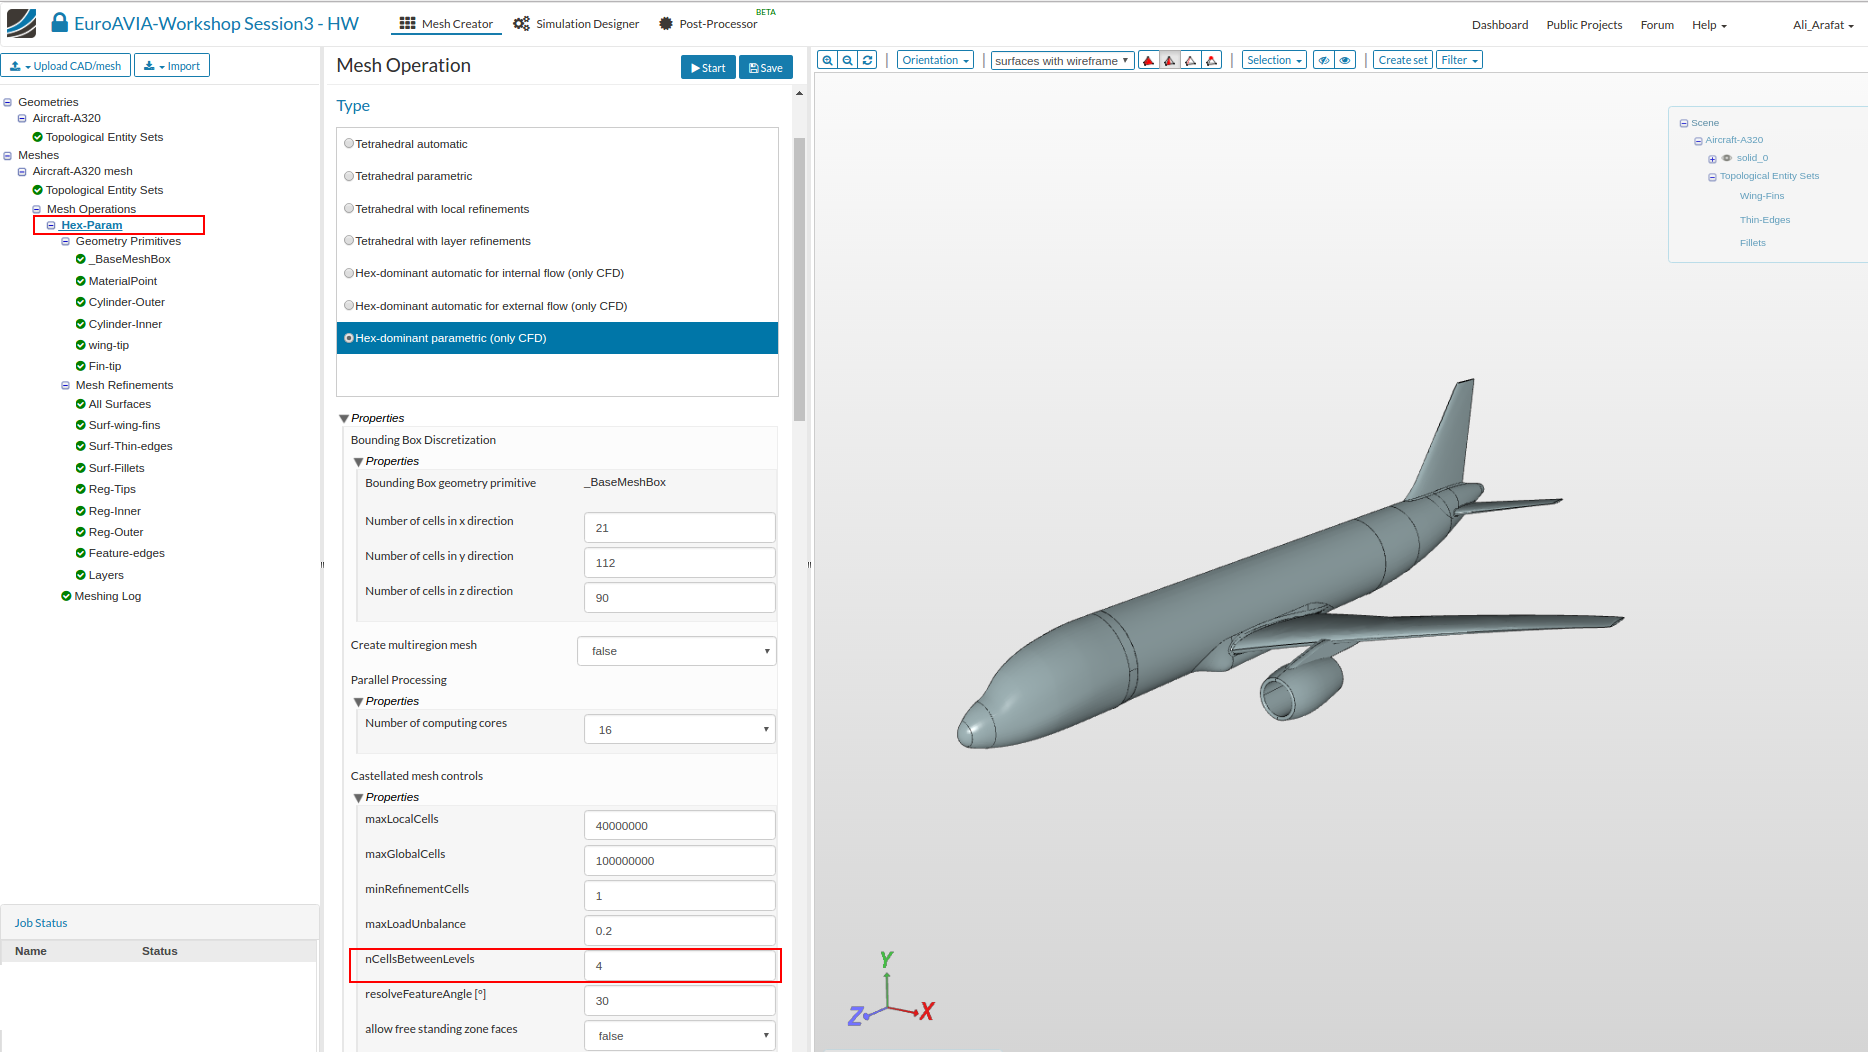Open Public Projects page
This screenshot has width=1868, height=1052.
click(x=1584, y=25)
